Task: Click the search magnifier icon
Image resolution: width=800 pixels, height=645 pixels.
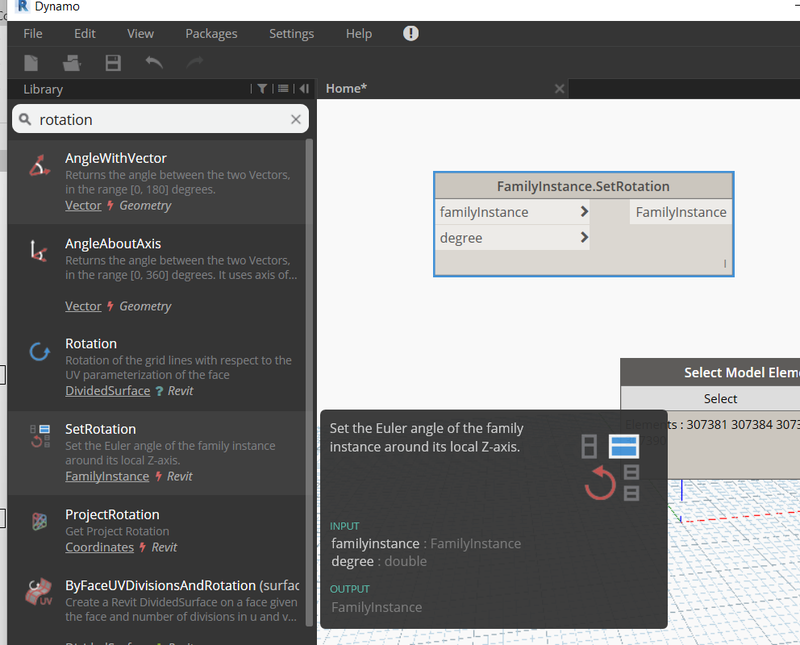Action: click(x=24, y=119)
